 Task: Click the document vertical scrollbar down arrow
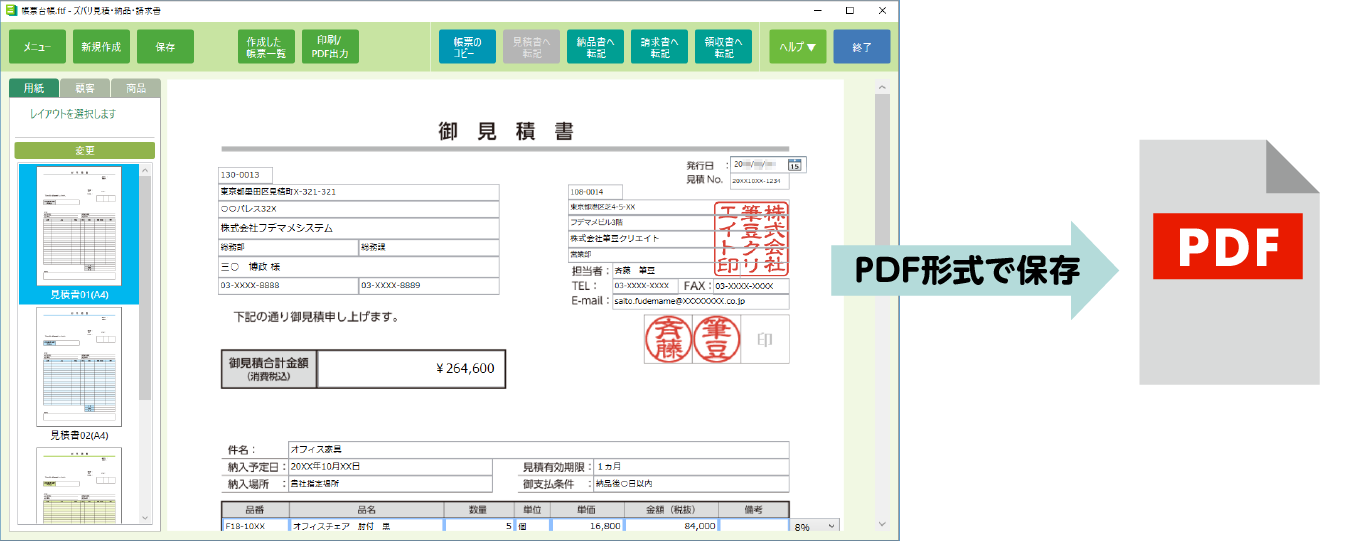tap(881, 523)
